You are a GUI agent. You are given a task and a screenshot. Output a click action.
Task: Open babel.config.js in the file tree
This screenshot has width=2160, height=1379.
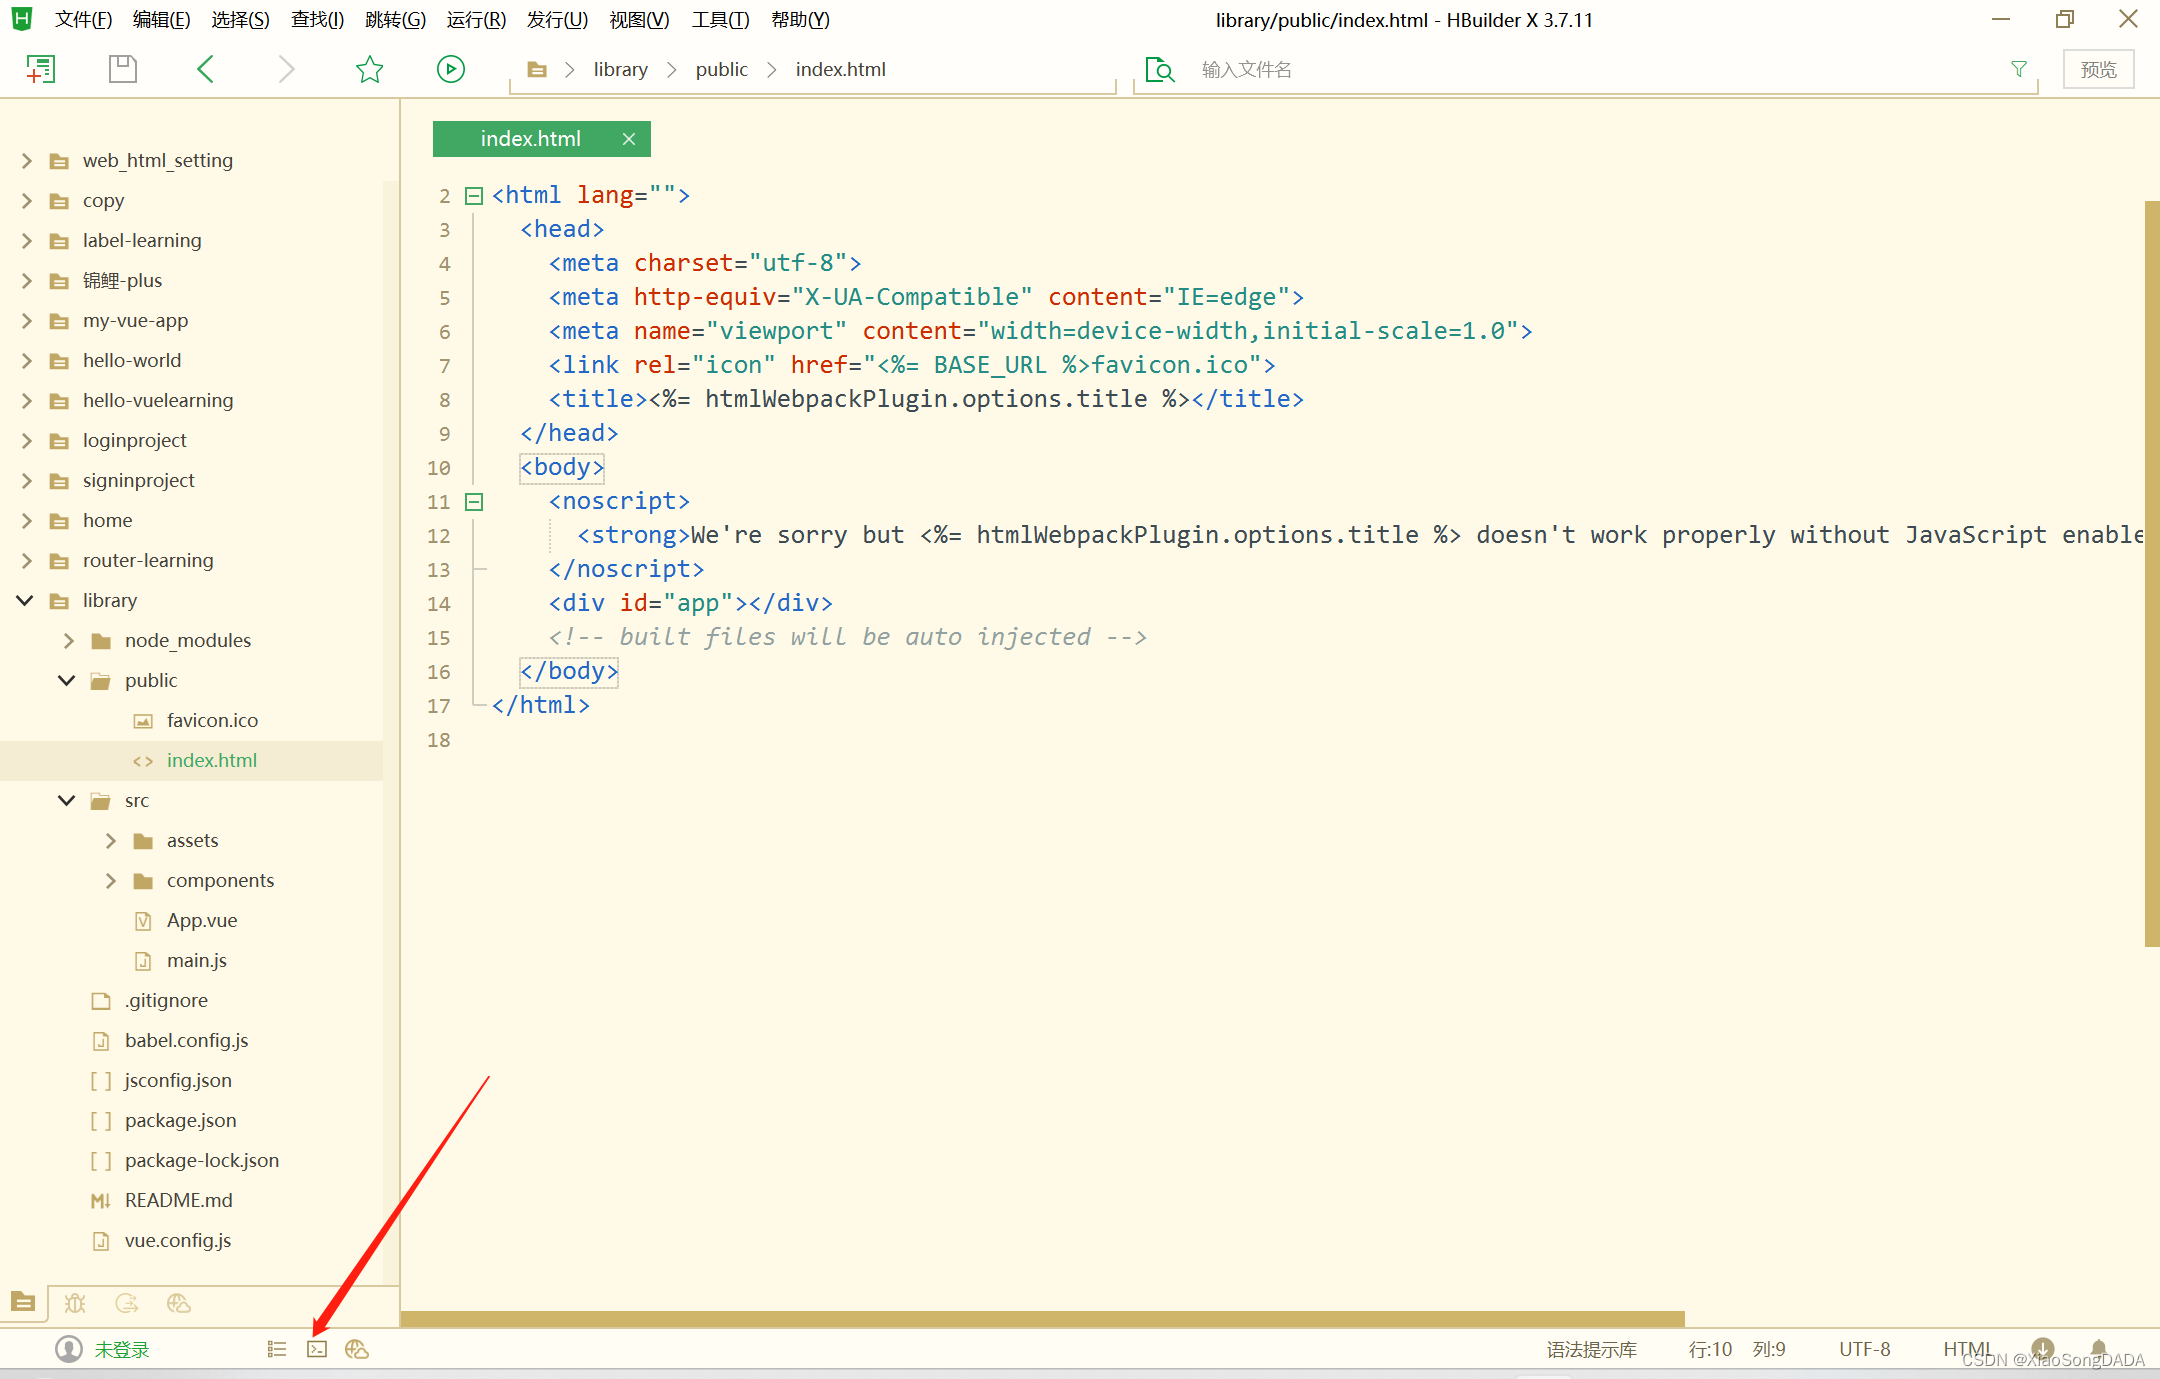pyautogui.click(x=186, y=1040)
